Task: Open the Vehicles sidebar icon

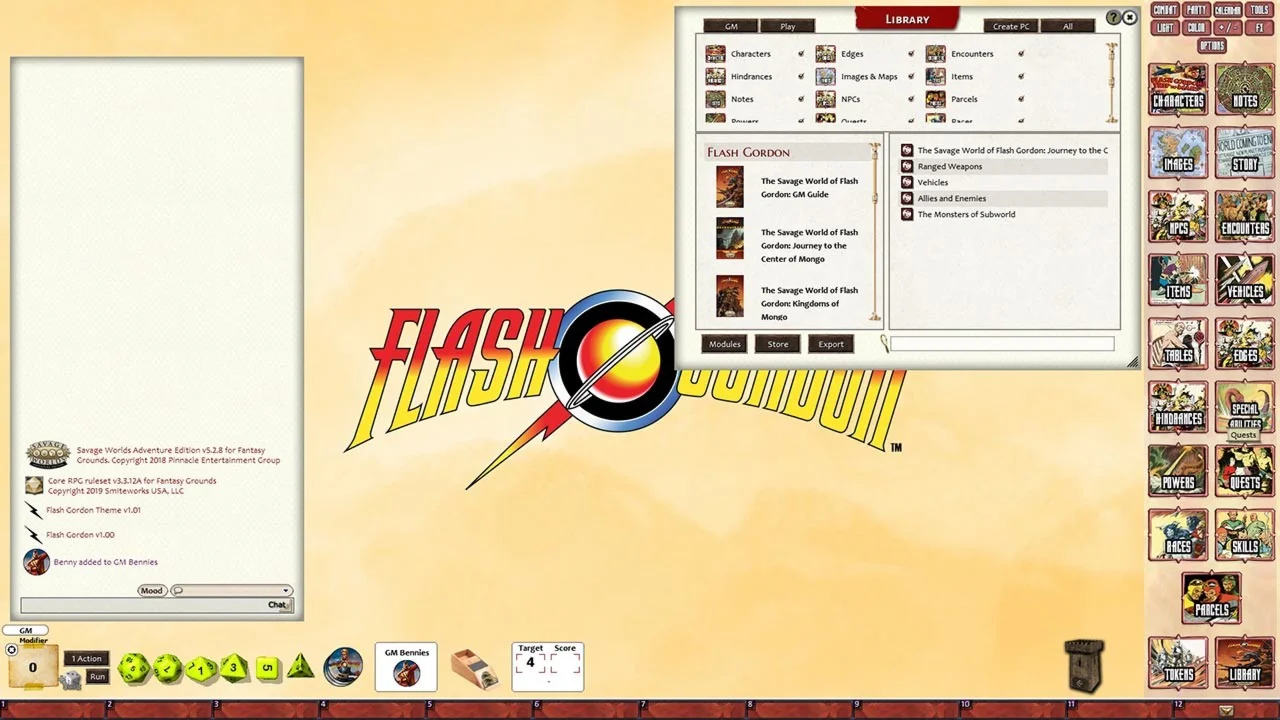Action: coord(1244,280)
